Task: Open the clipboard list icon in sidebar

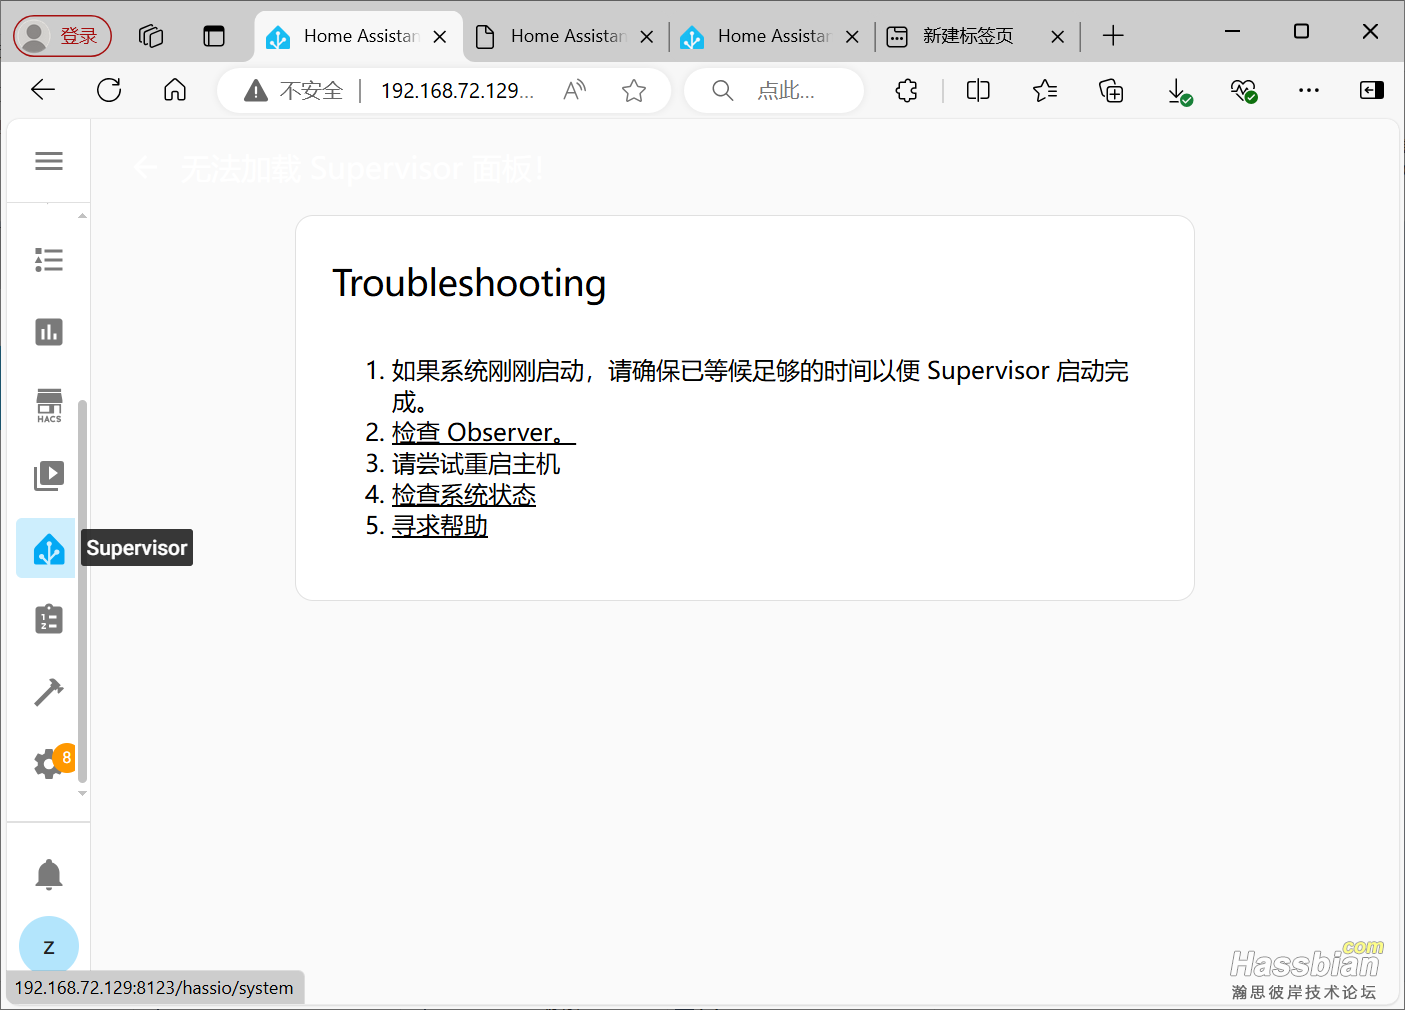Action: click(x=48, y=619)
